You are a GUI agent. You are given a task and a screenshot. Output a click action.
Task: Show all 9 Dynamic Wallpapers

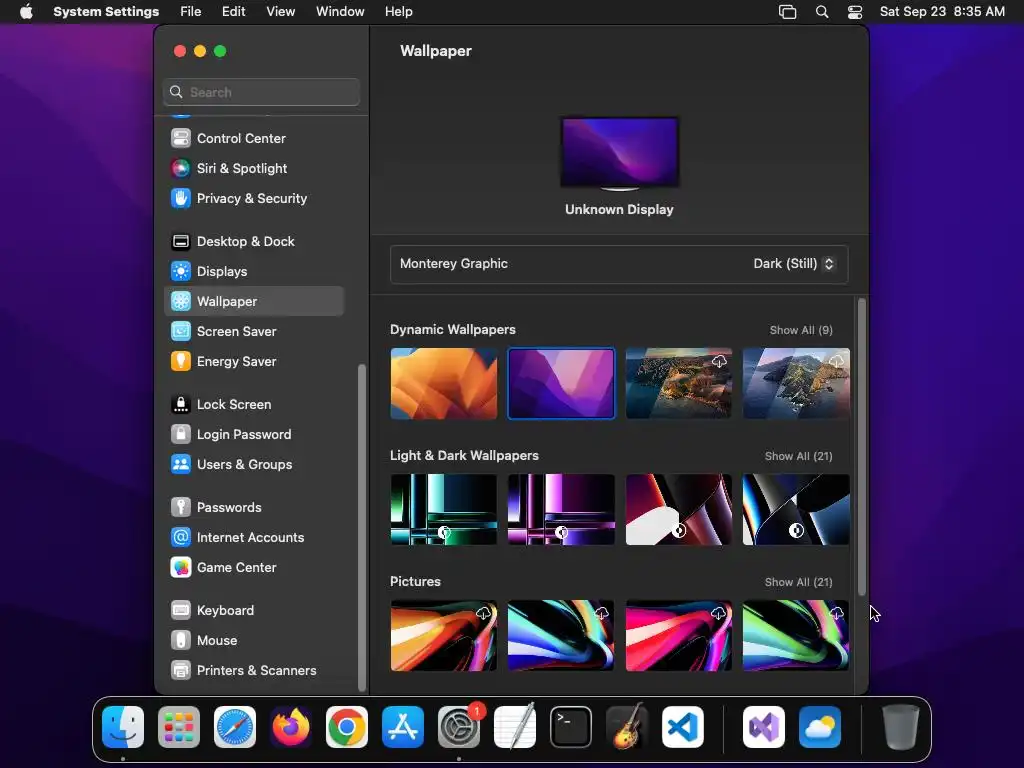pos(801,330)
